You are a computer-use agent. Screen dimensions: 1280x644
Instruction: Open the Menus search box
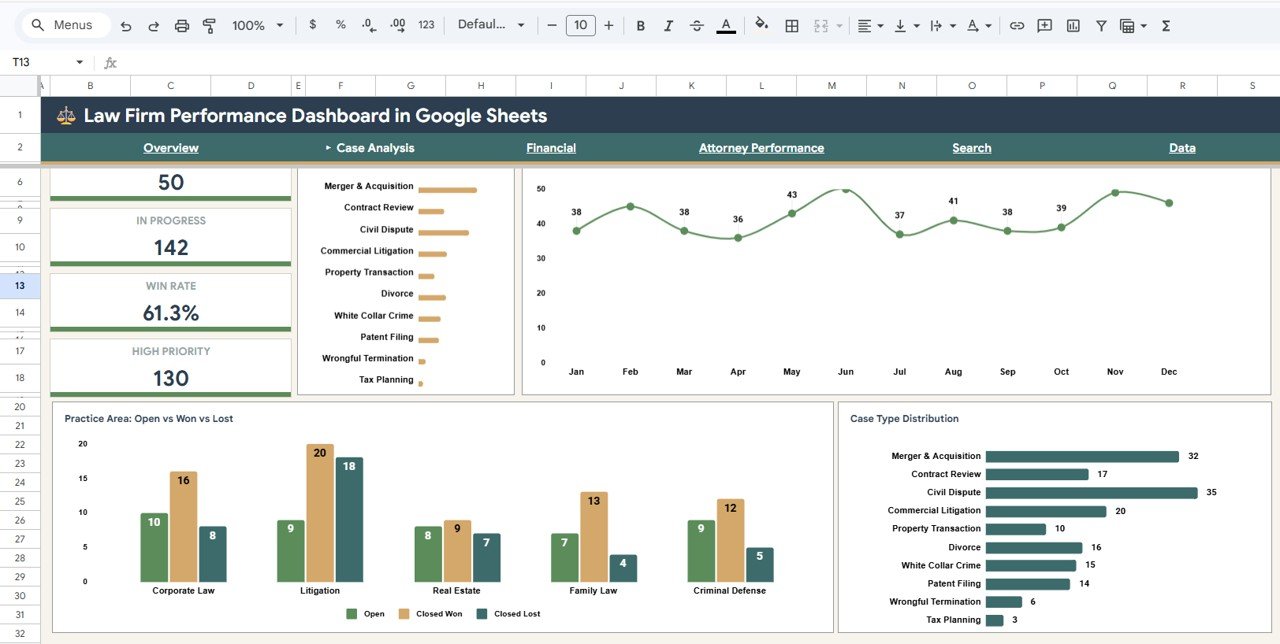click(64, 25)
